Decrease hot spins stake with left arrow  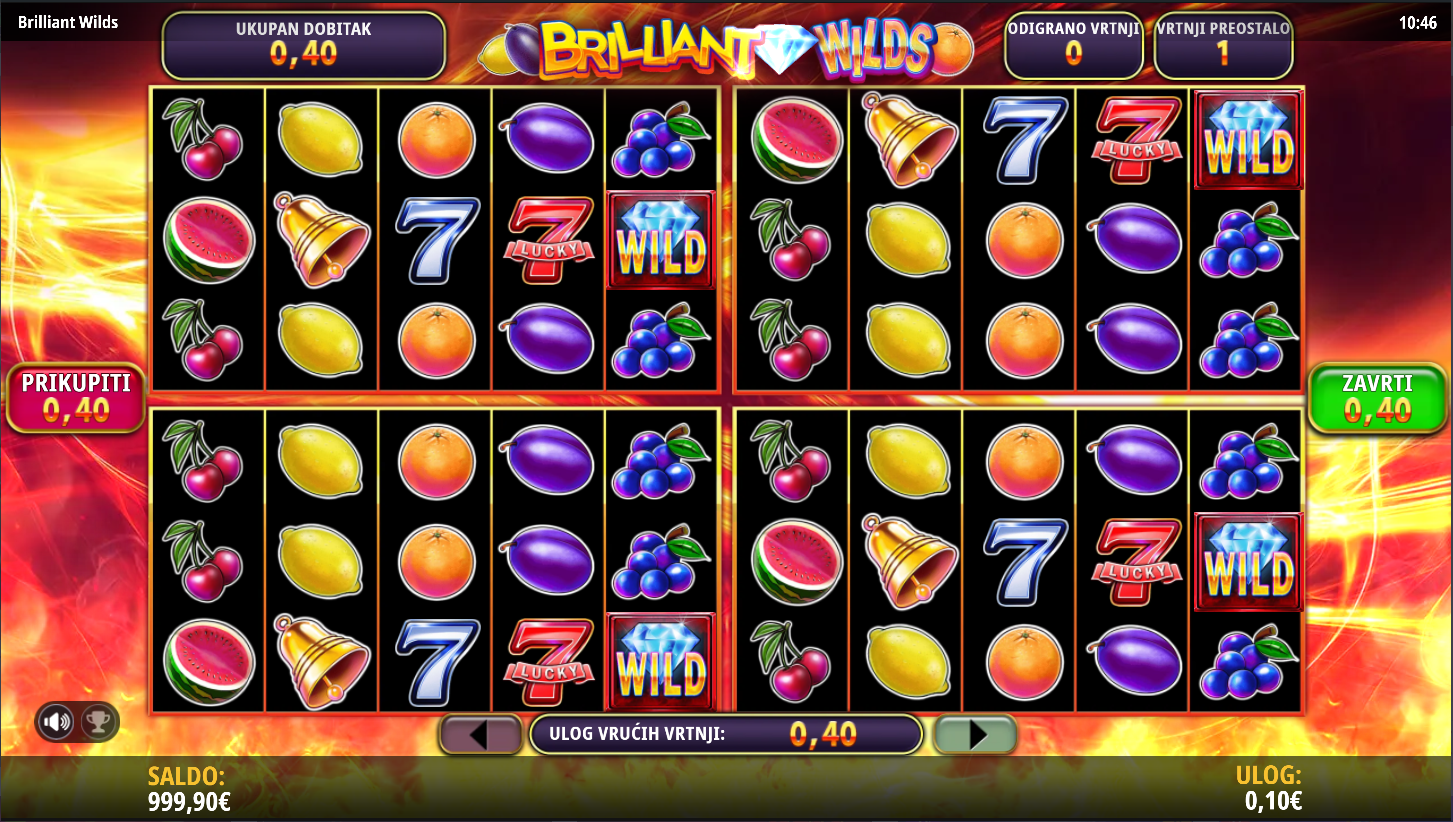(480, 734)
